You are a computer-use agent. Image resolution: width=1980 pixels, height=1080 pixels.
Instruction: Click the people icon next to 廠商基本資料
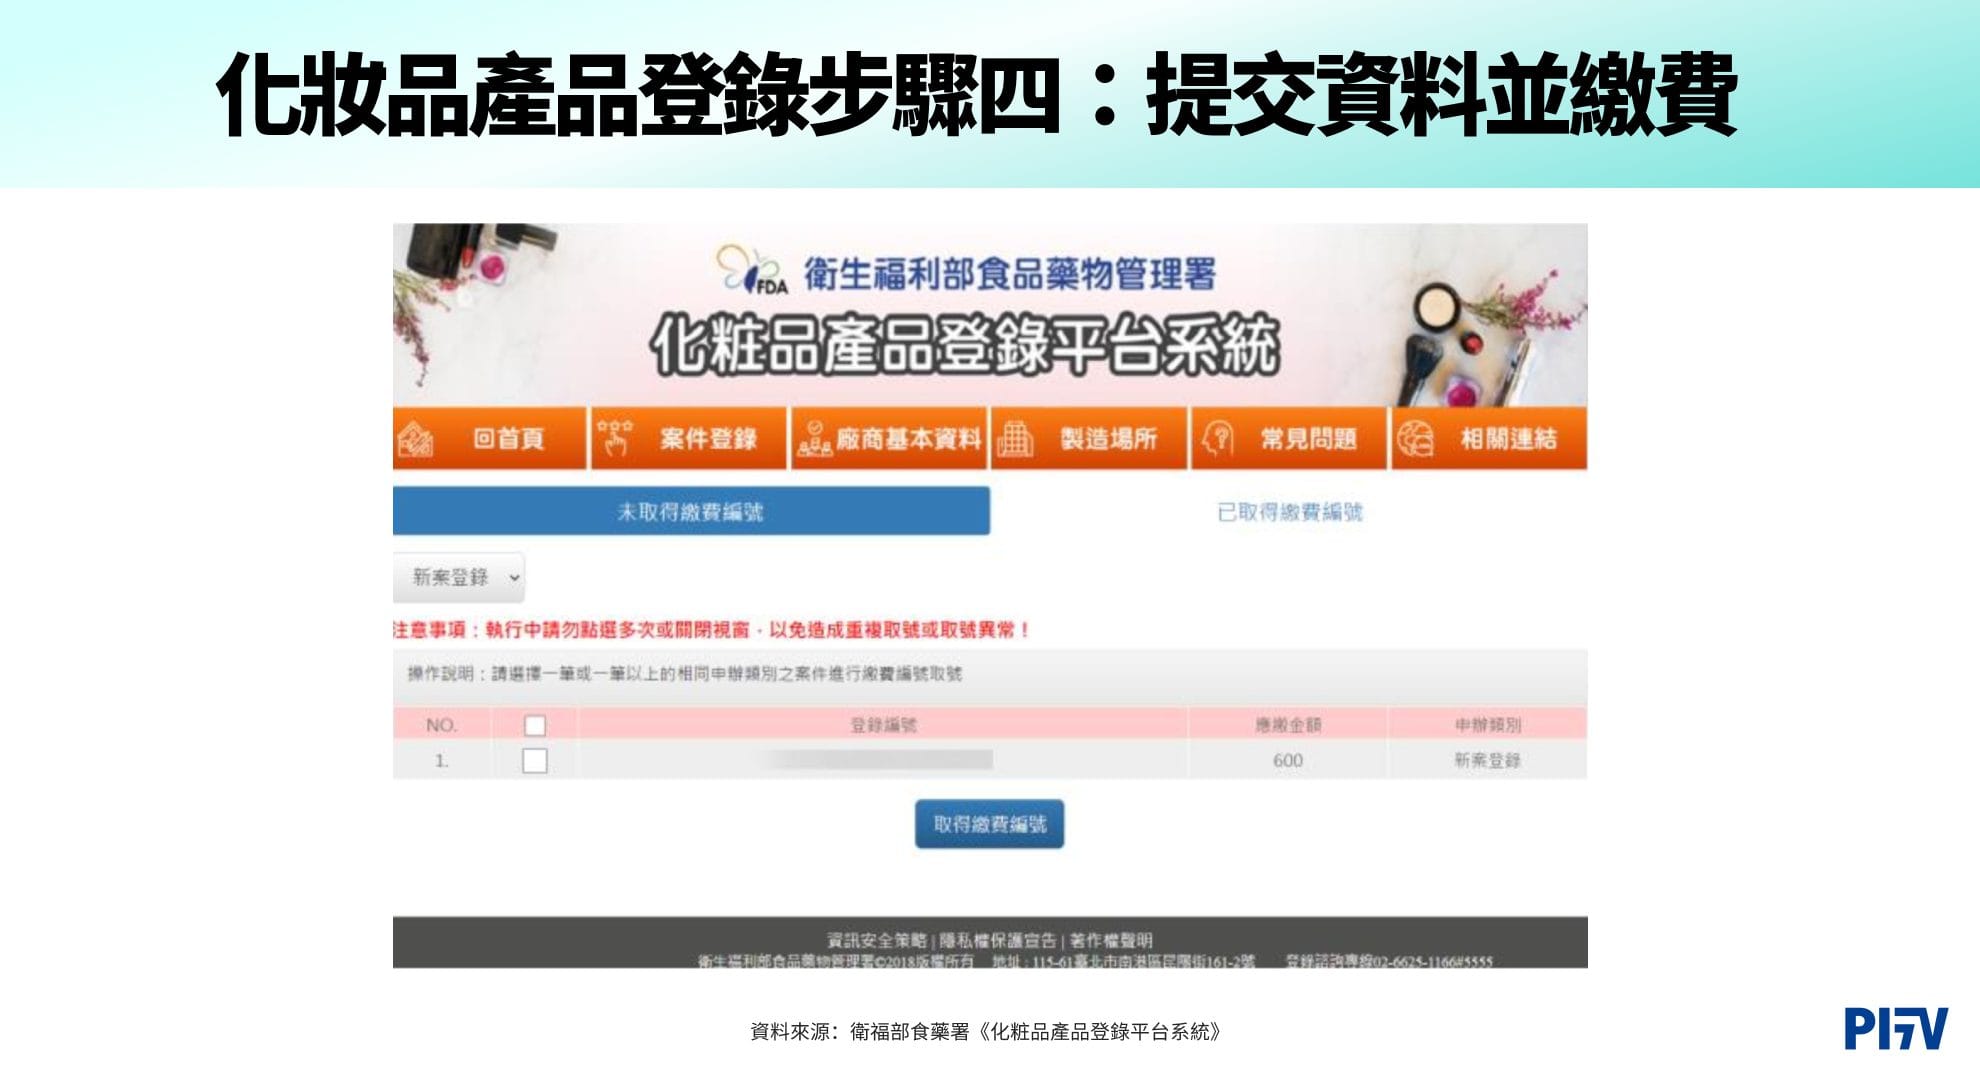coord(814,438)
